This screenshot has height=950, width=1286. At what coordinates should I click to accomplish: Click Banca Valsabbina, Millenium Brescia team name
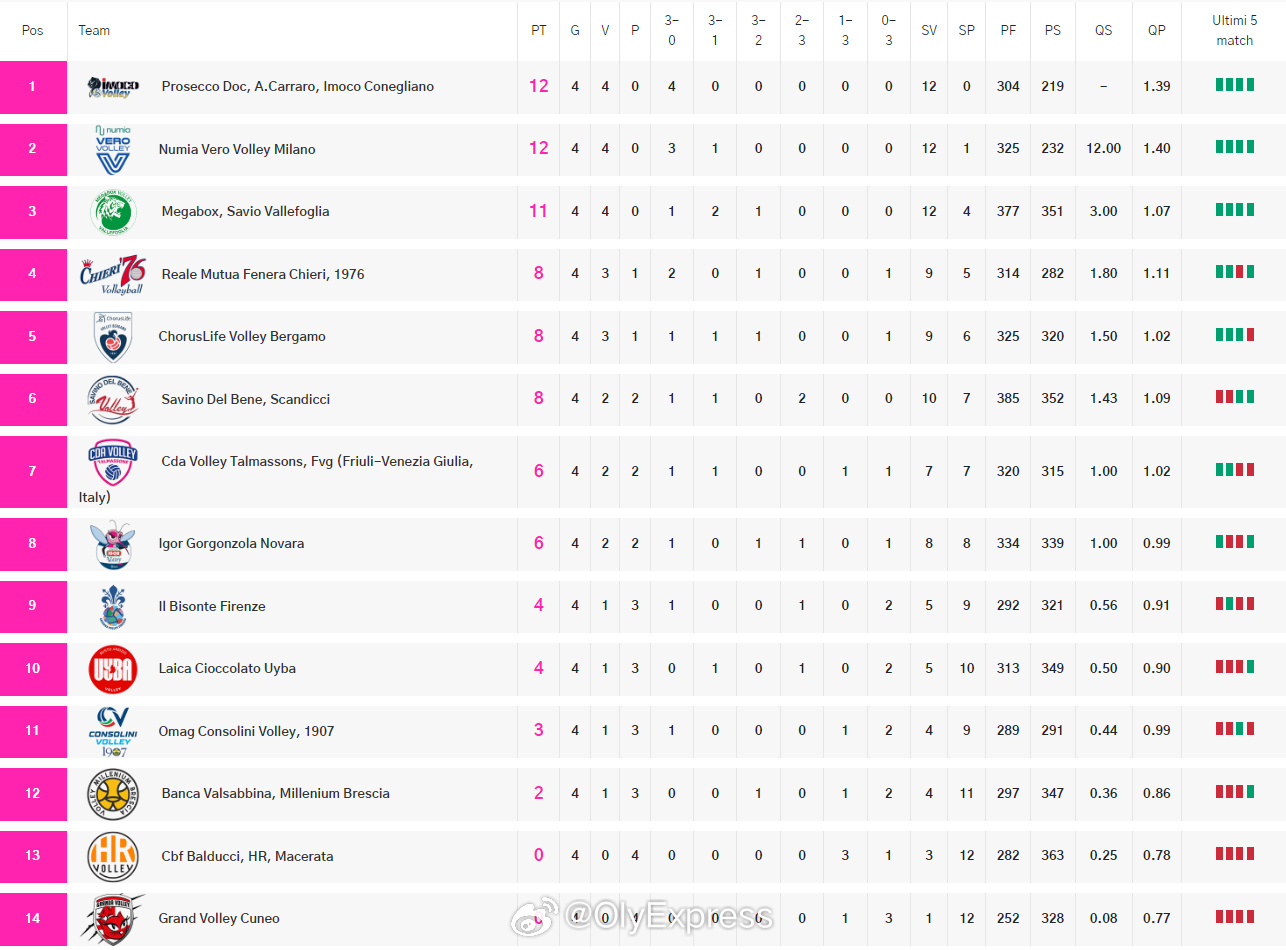275,794
